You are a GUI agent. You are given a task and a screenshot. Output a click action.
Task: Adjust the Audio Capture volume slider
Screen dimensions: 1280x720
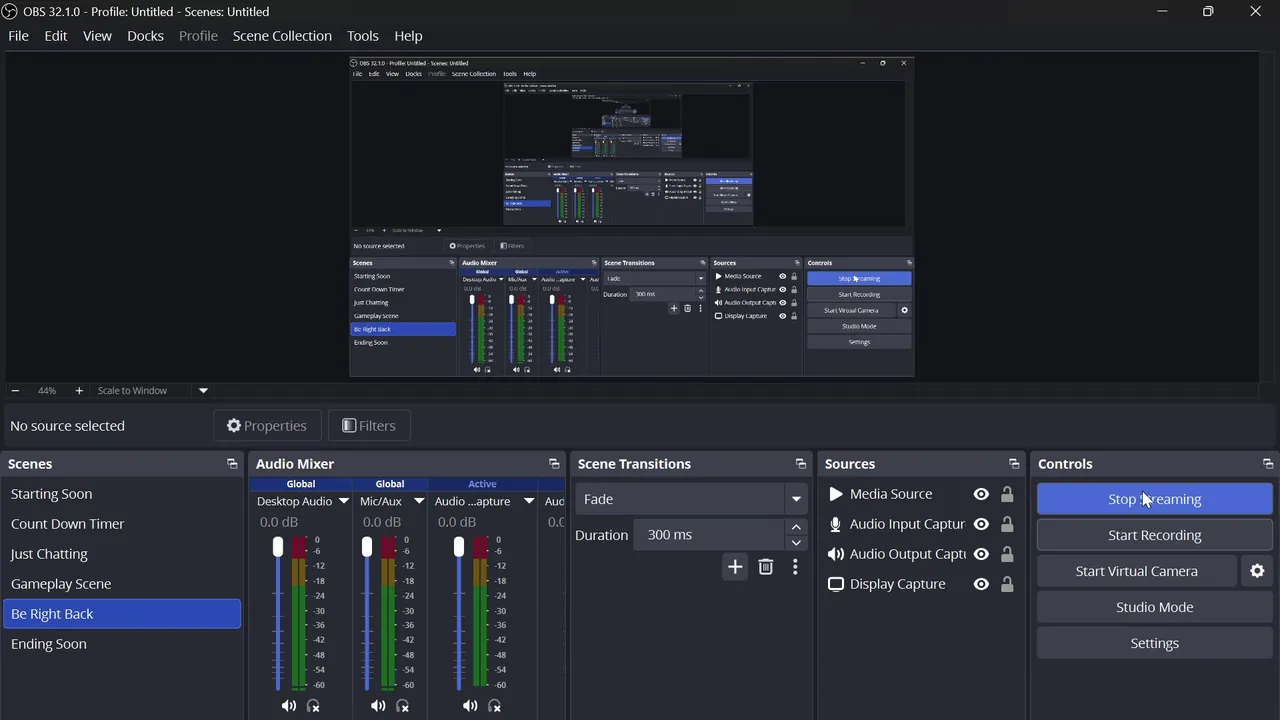pos(459,547)
